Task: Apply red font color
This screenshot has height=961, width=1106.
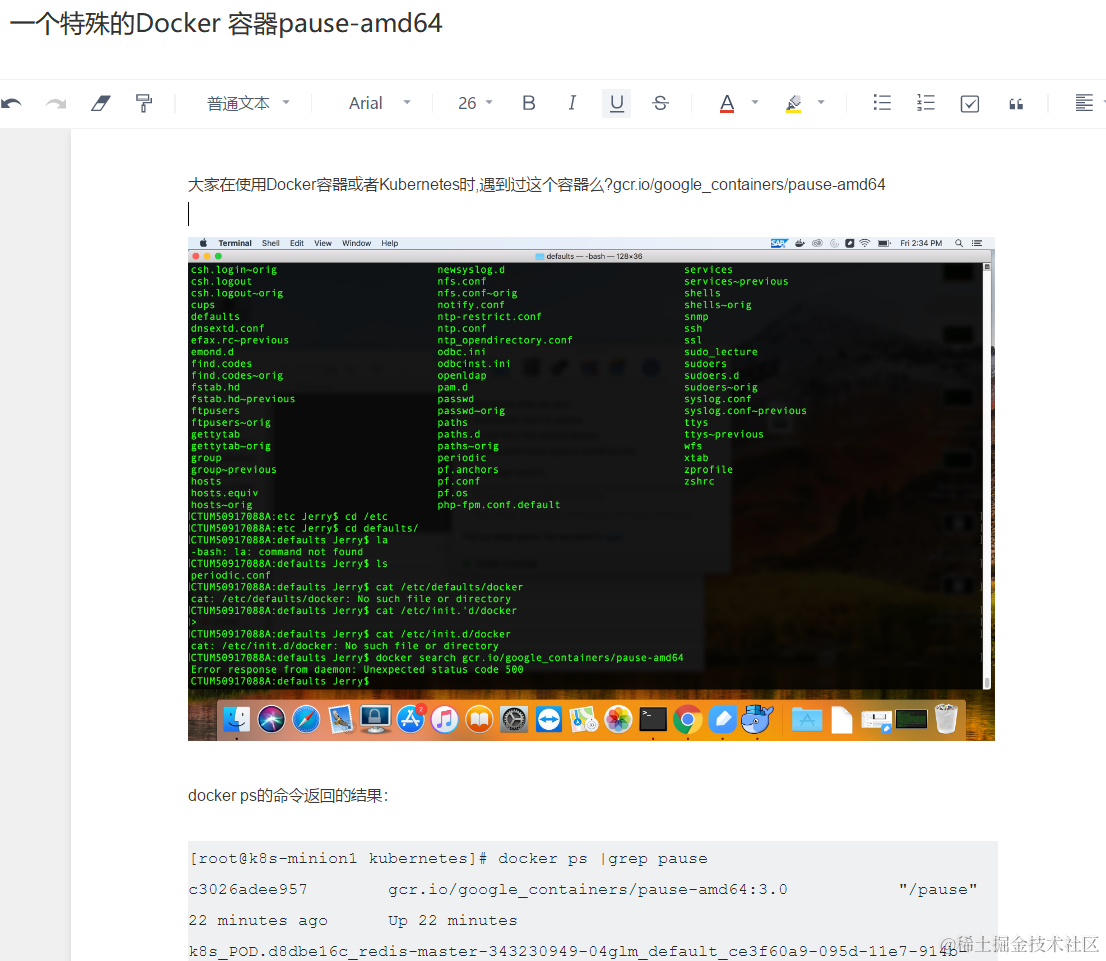Action: [727, 103]
